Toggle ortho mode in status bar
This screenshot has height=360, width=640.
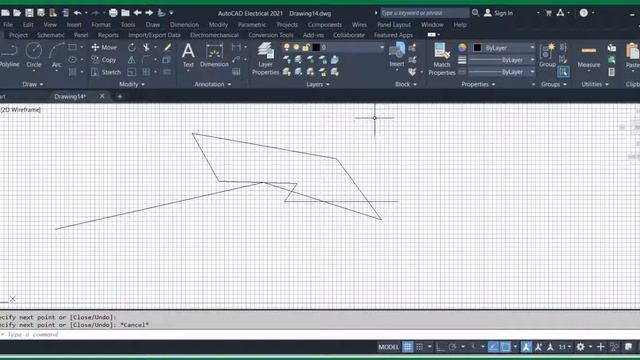[440, 347]
